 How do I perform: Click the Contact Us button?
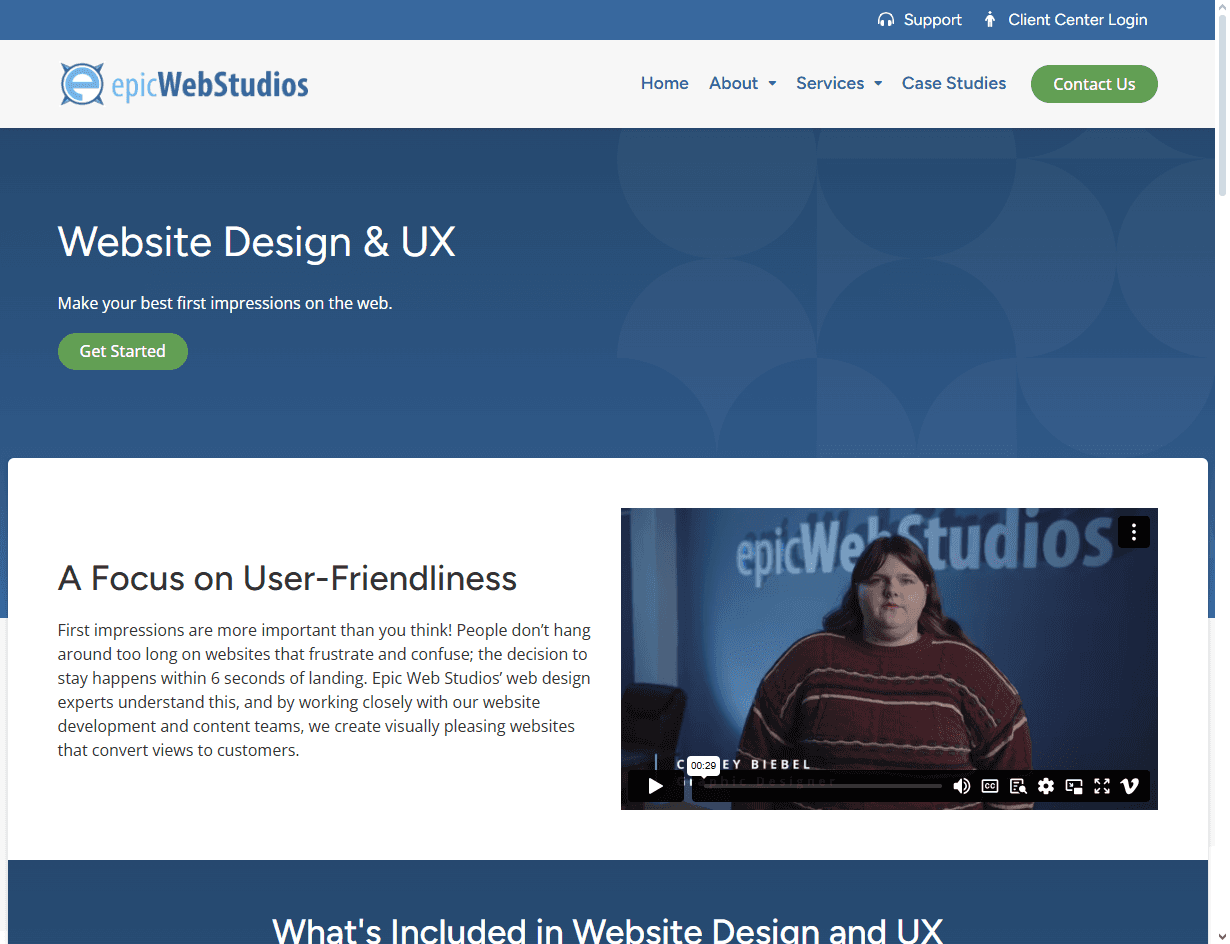coord(1094,84)
